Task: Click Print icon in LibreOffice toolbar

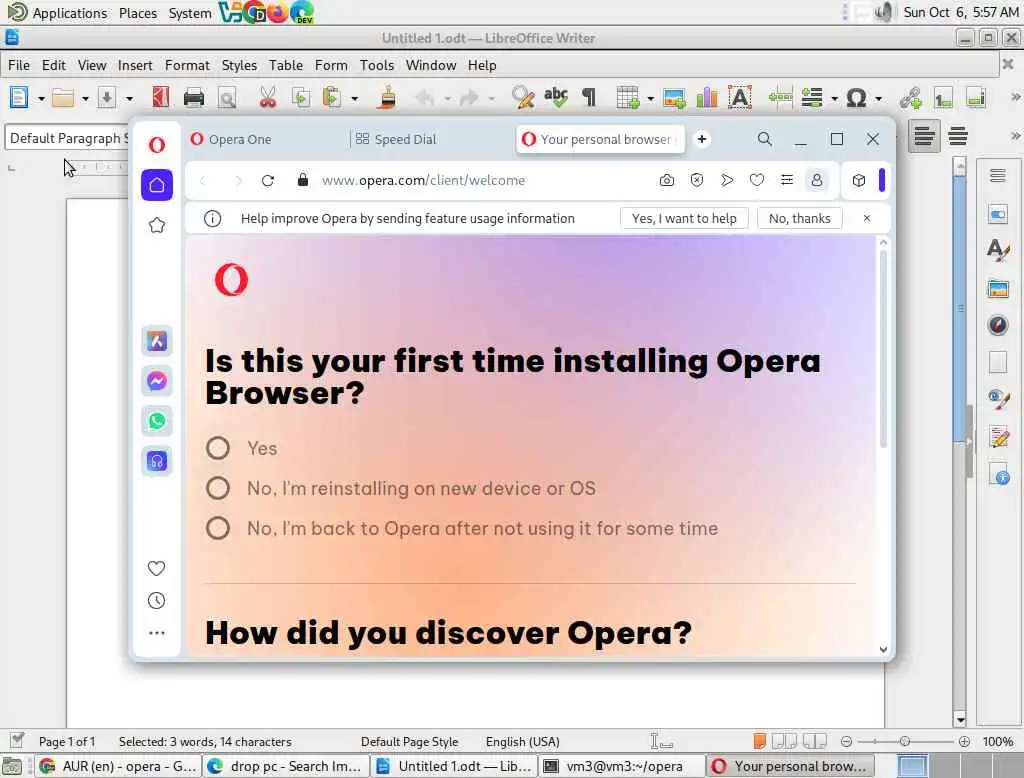Action: [x=194, y=98]
